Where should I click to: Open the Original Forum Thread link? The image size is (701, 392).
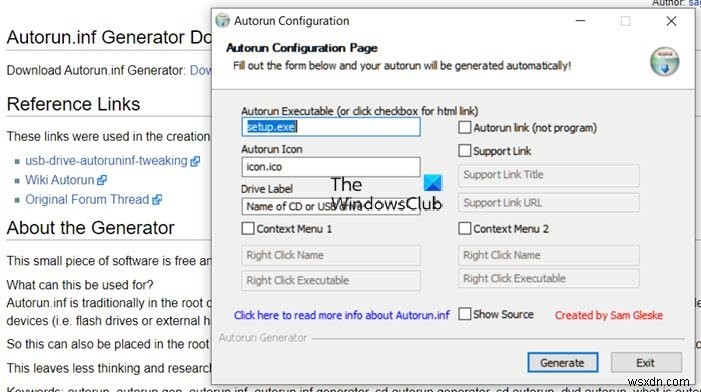coord(87,199)
